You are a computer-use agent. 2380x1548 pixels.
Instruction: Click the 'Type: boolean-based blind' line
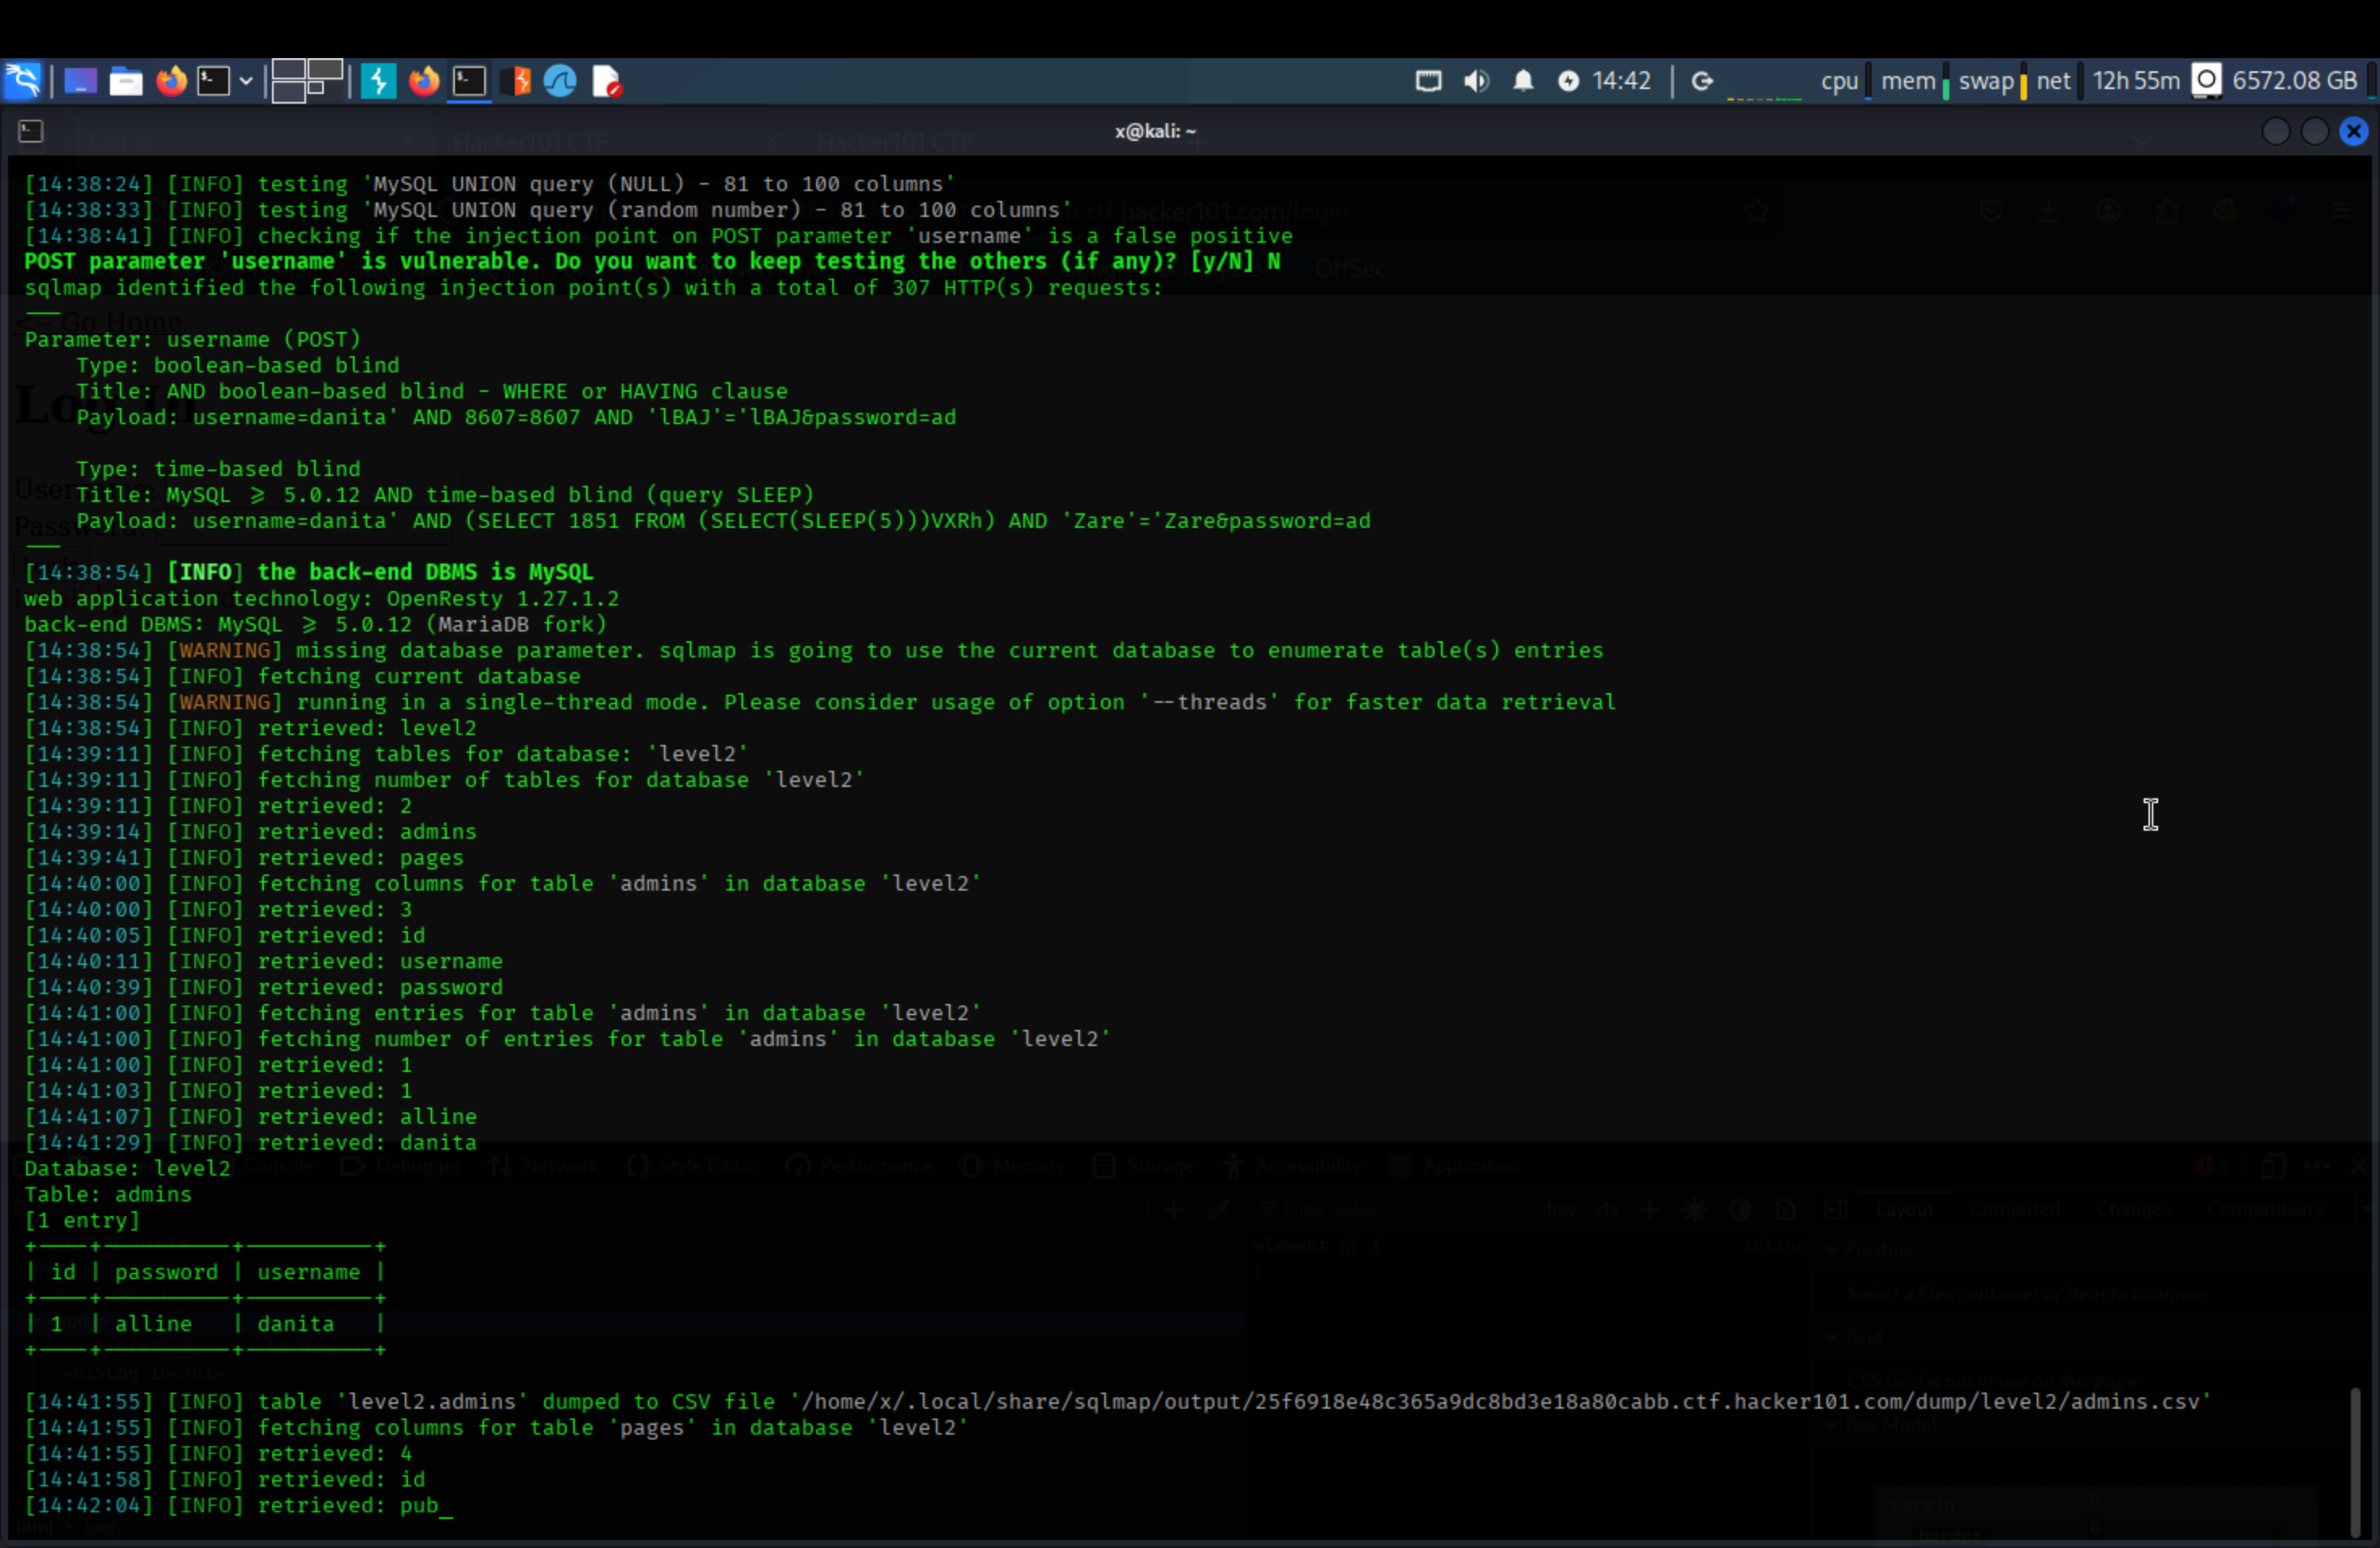(238, 365)
